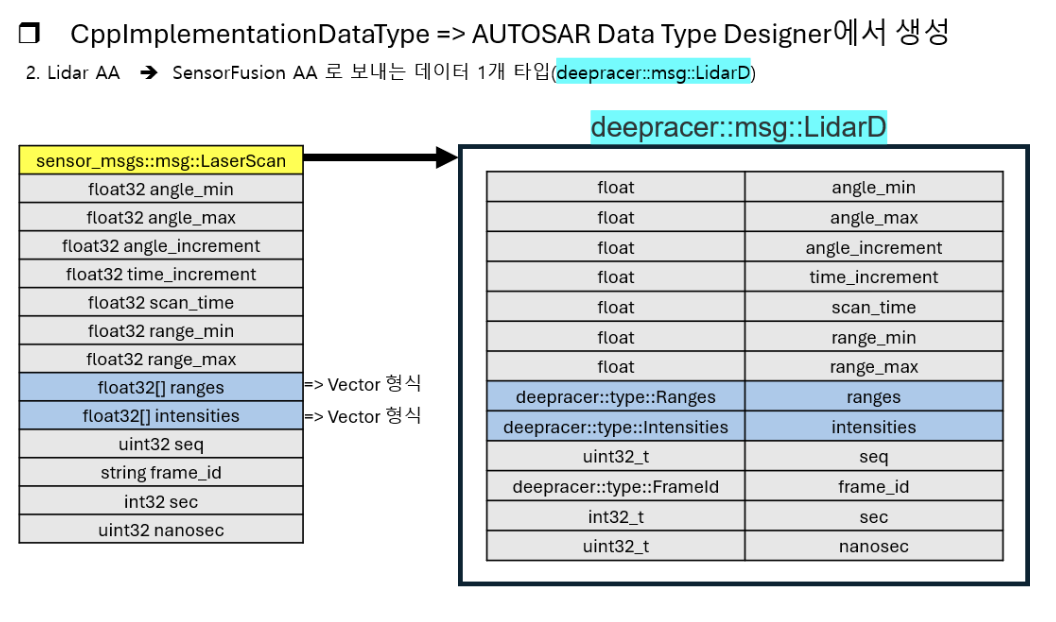Select the 'string frame_id' row
This screenshot has width=1056, height=622.
point(161,472)
